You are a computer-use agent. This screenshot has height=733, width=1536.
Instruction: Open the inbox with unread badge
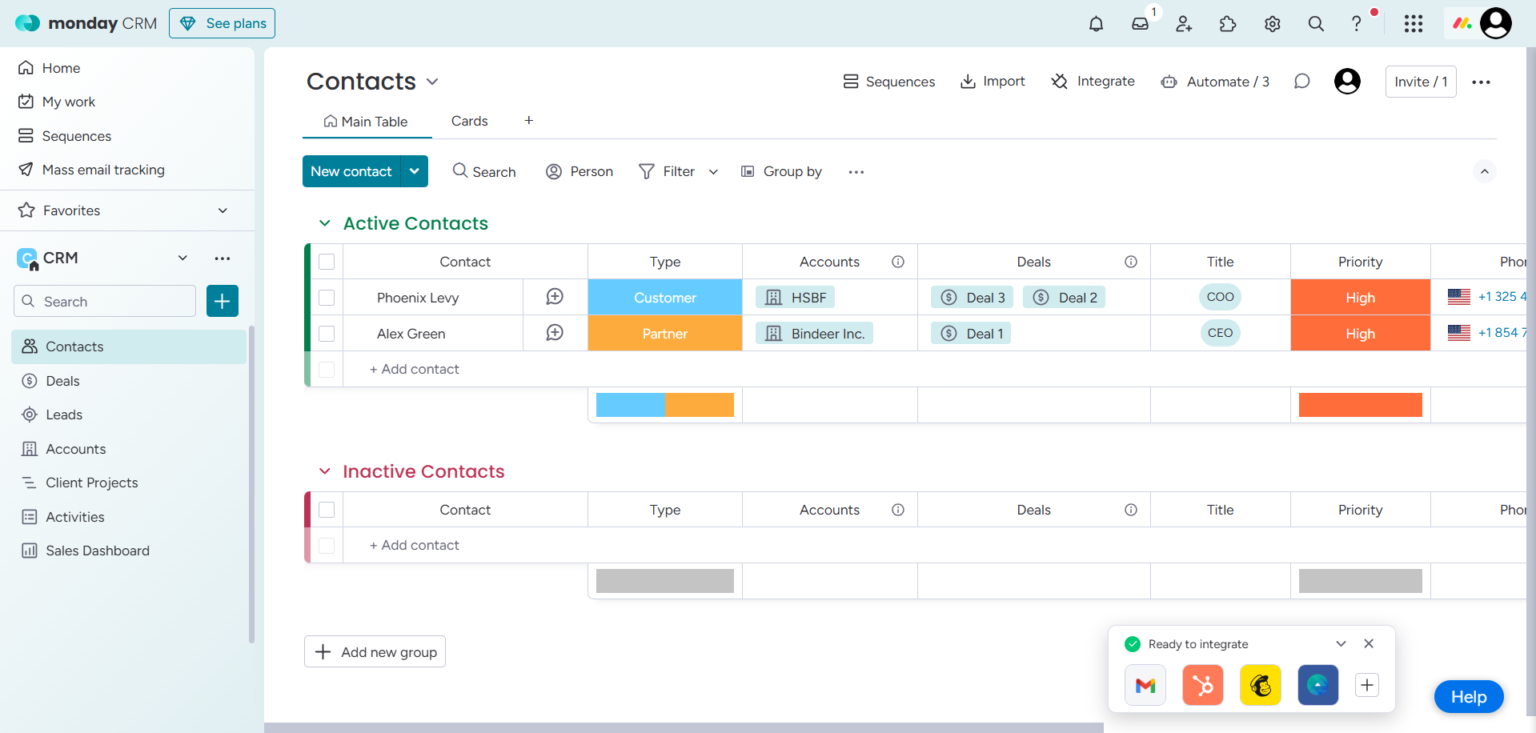pyautogui.click(x=1139, y=22)
